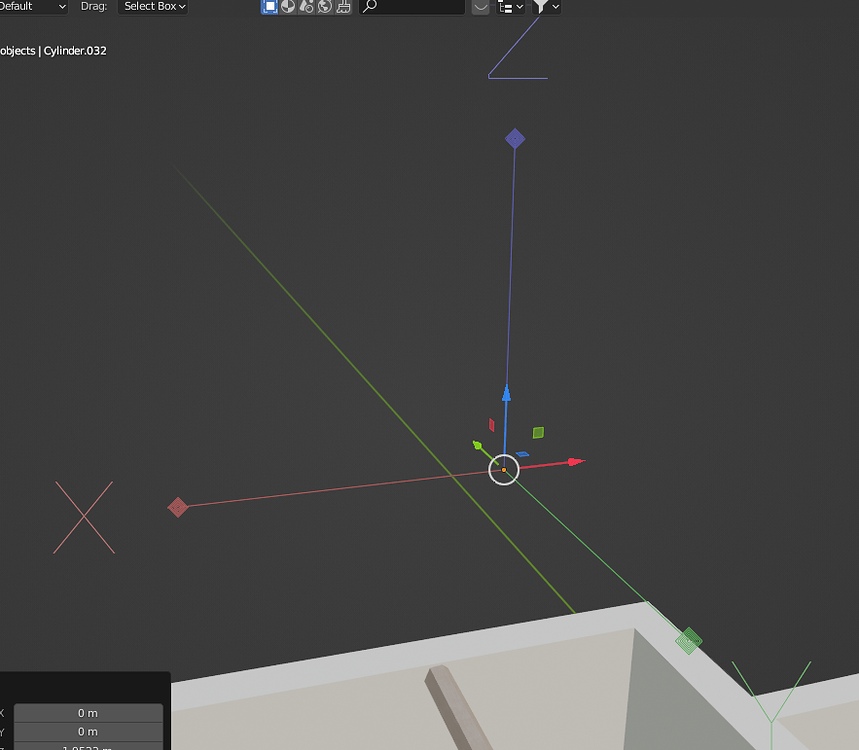The image size is (859, 750).
Task: Click the half-shaded sphere icon
Action: point(288,7)
